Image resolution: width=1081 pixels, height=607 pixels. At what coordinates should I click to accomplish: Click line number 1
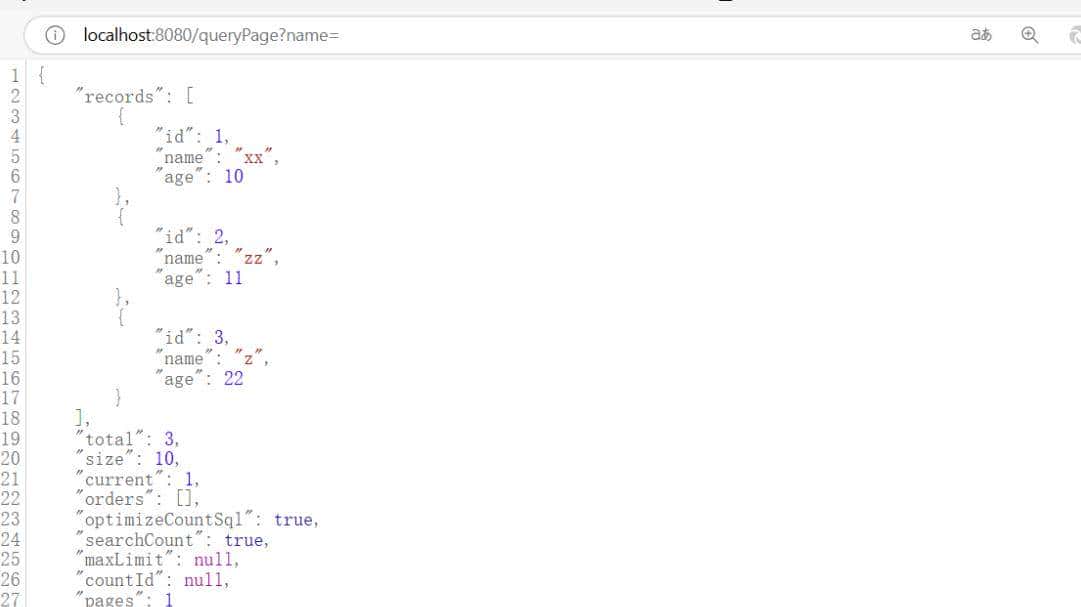pyautogui.click(x=15, y=76)
